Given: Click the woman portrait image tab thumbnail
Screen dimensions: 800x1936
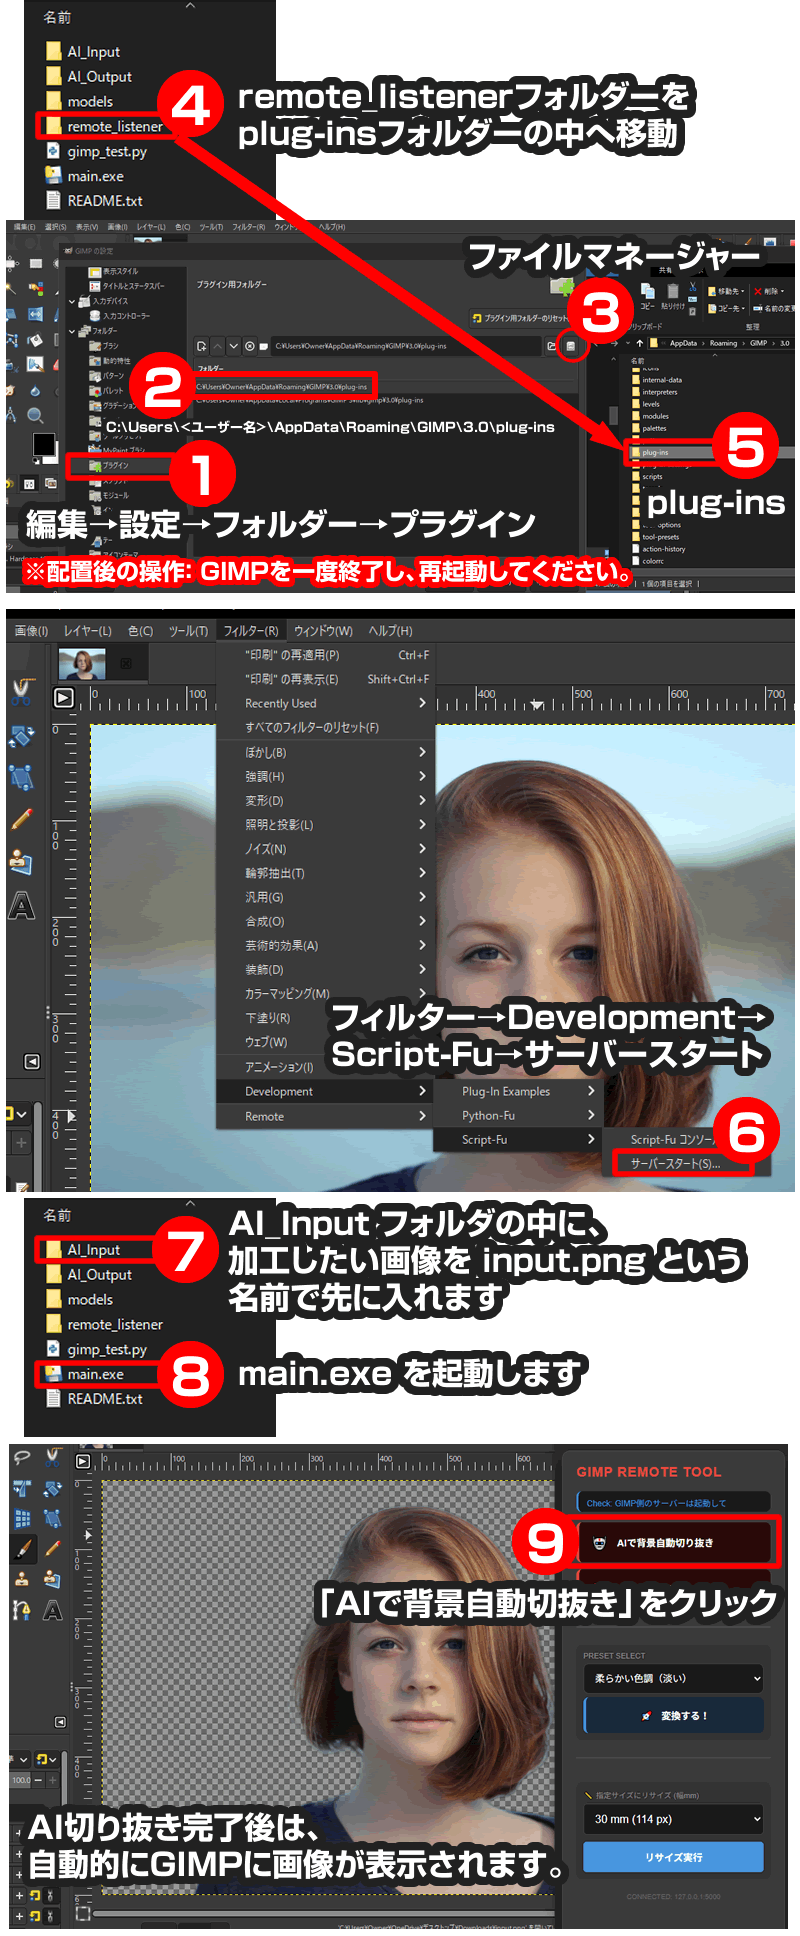Looking at the screenshot, I should [x=82, y=663].
